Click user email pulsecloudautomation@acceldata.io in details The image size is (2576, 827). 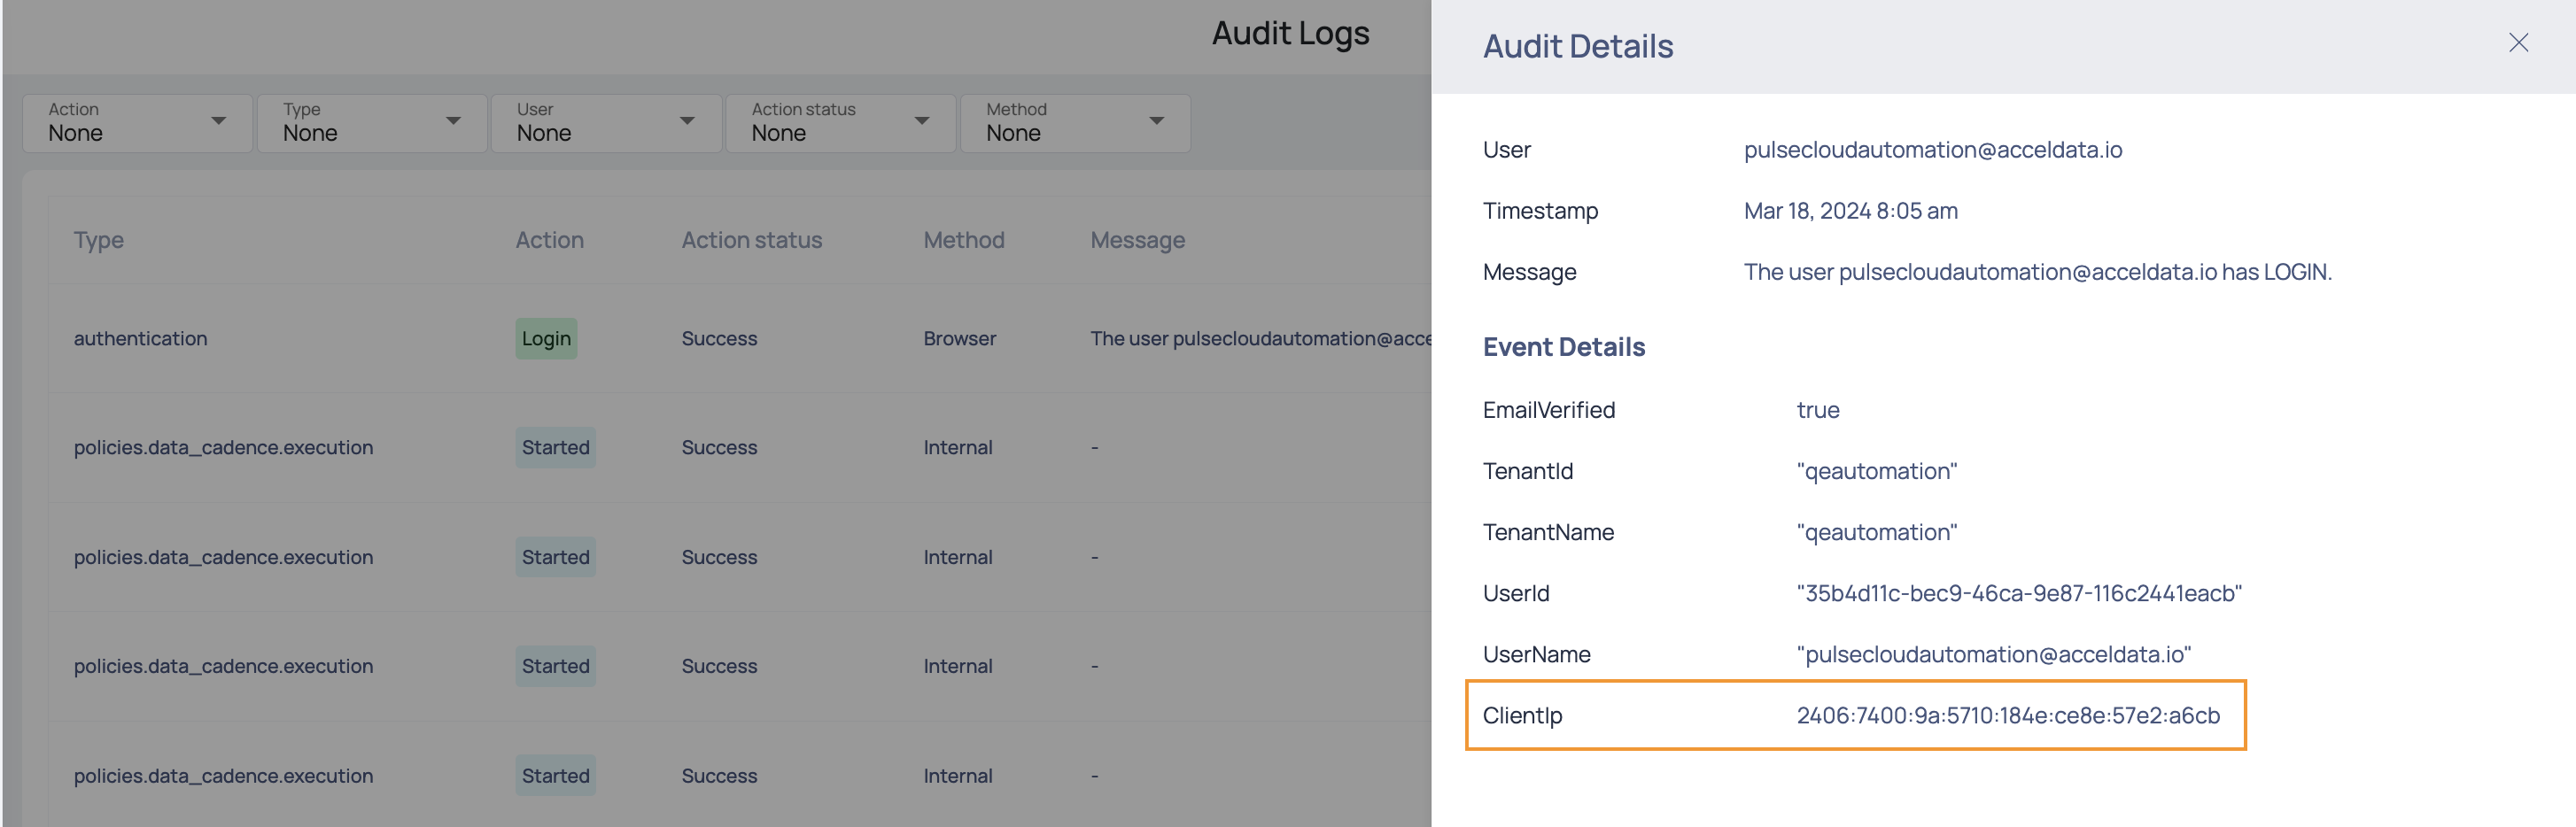point(1933,150)
